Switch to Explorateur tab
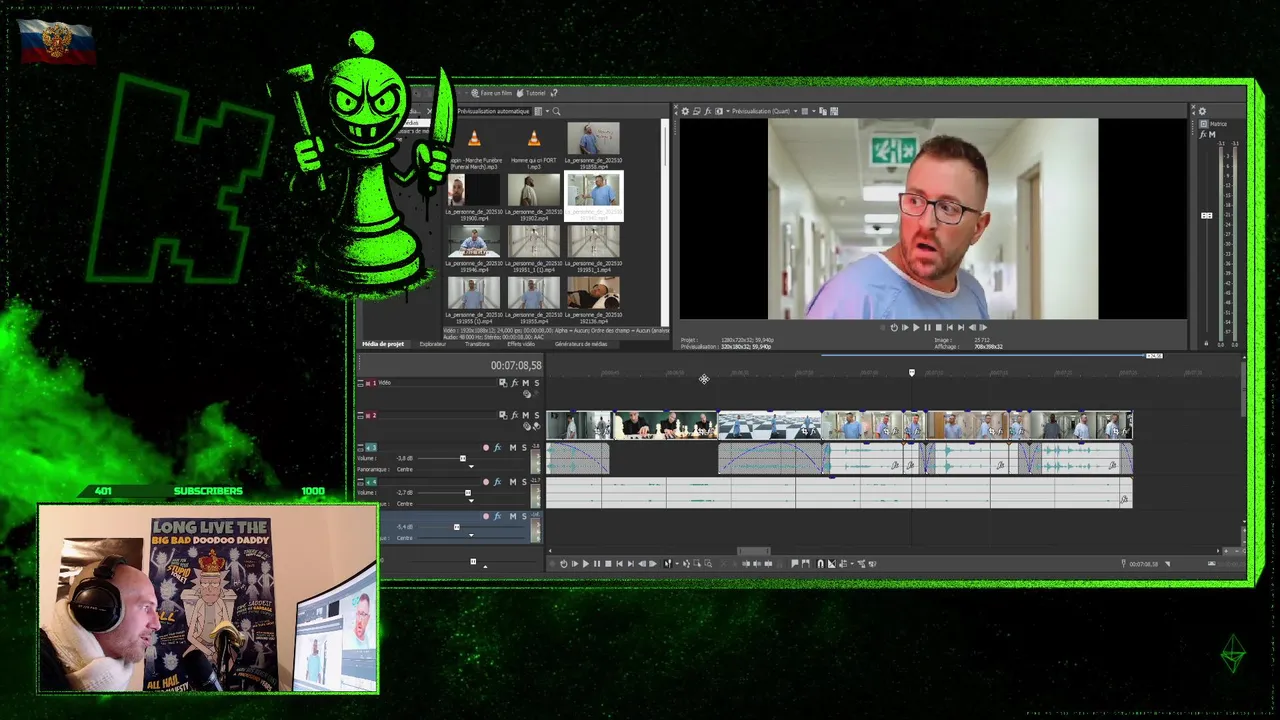 pyautogui.click(x=433, y=344)
